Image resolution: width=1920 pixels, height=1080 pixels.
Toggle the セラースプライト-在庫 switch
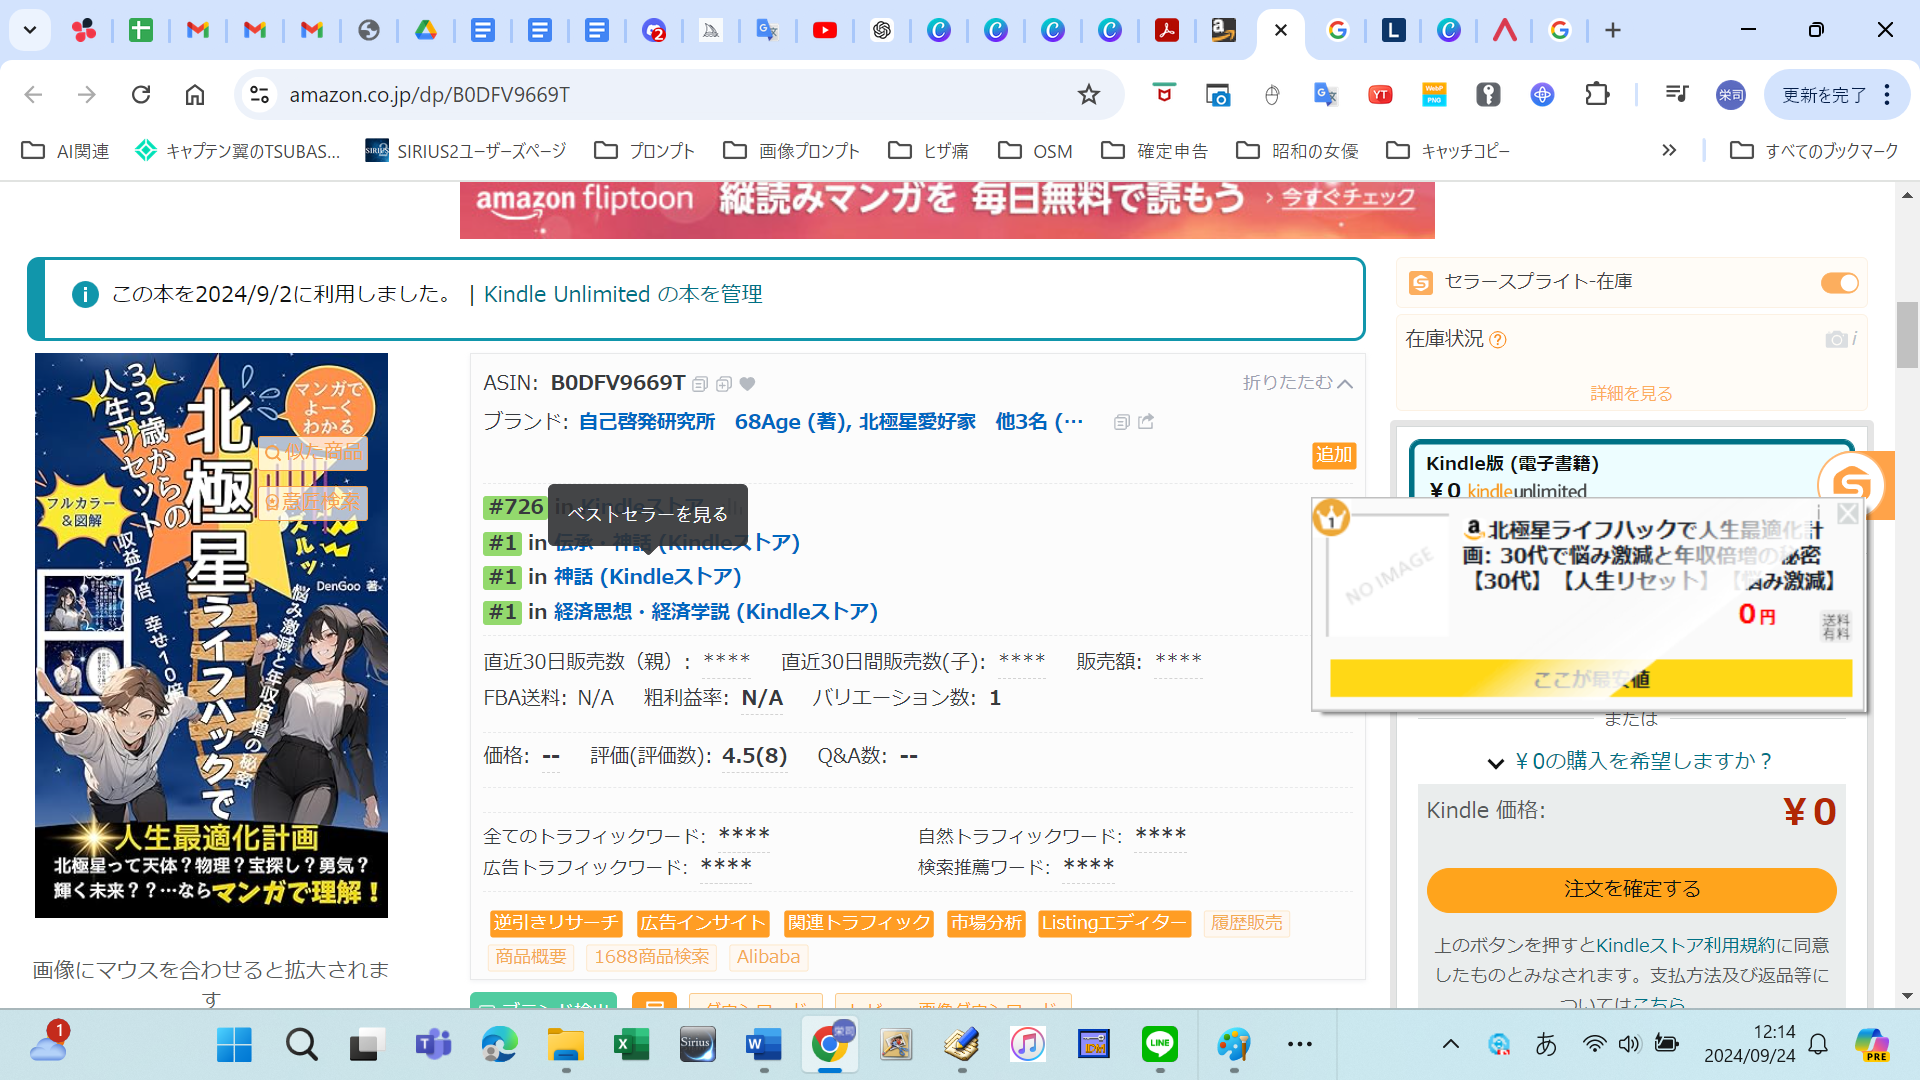pos(1839,283)
